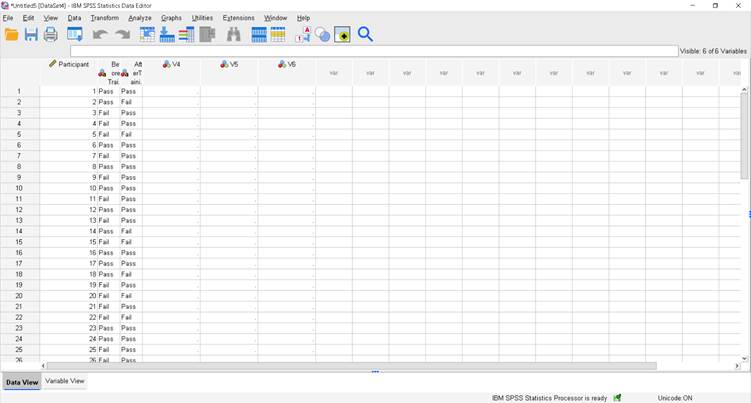Click the vertical scrollbar down arrow
The image size is (751, 403).
(x=744, y=358)
